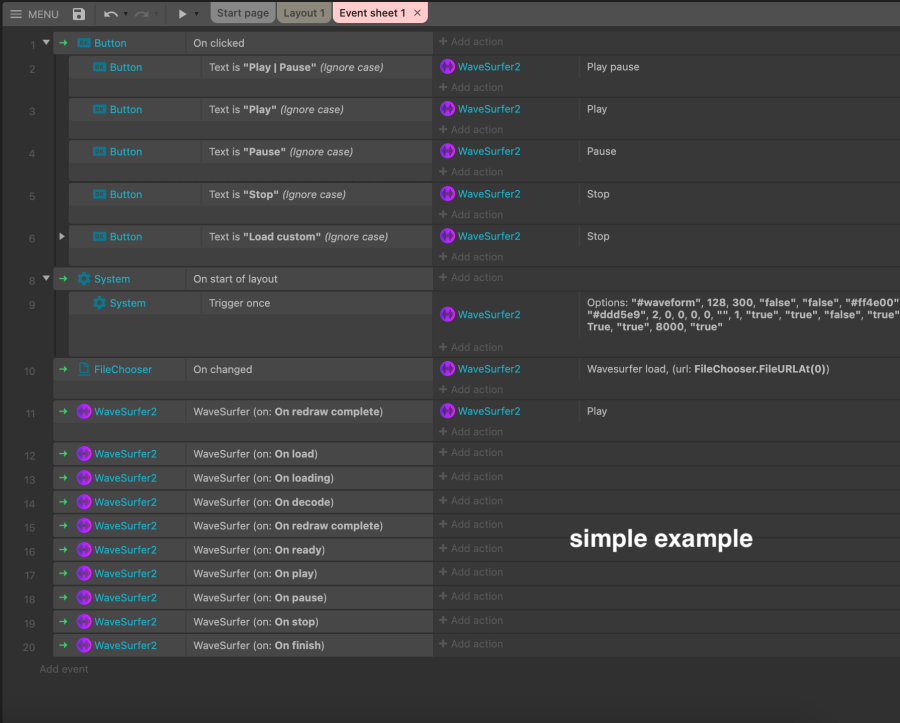
Task: Click green trigger arrow of event 12
Action: click(63, 453)
